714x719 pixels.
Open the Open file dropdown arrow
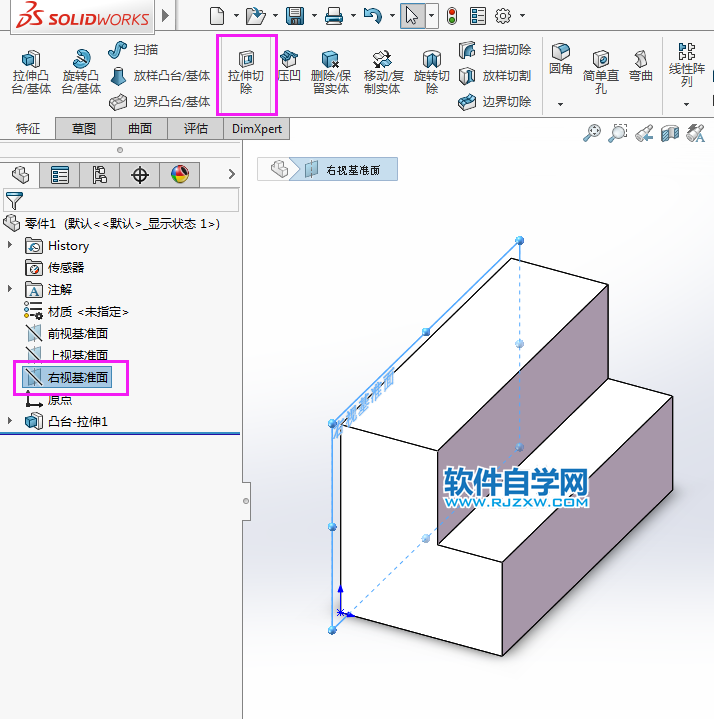(x=275, y=16)
